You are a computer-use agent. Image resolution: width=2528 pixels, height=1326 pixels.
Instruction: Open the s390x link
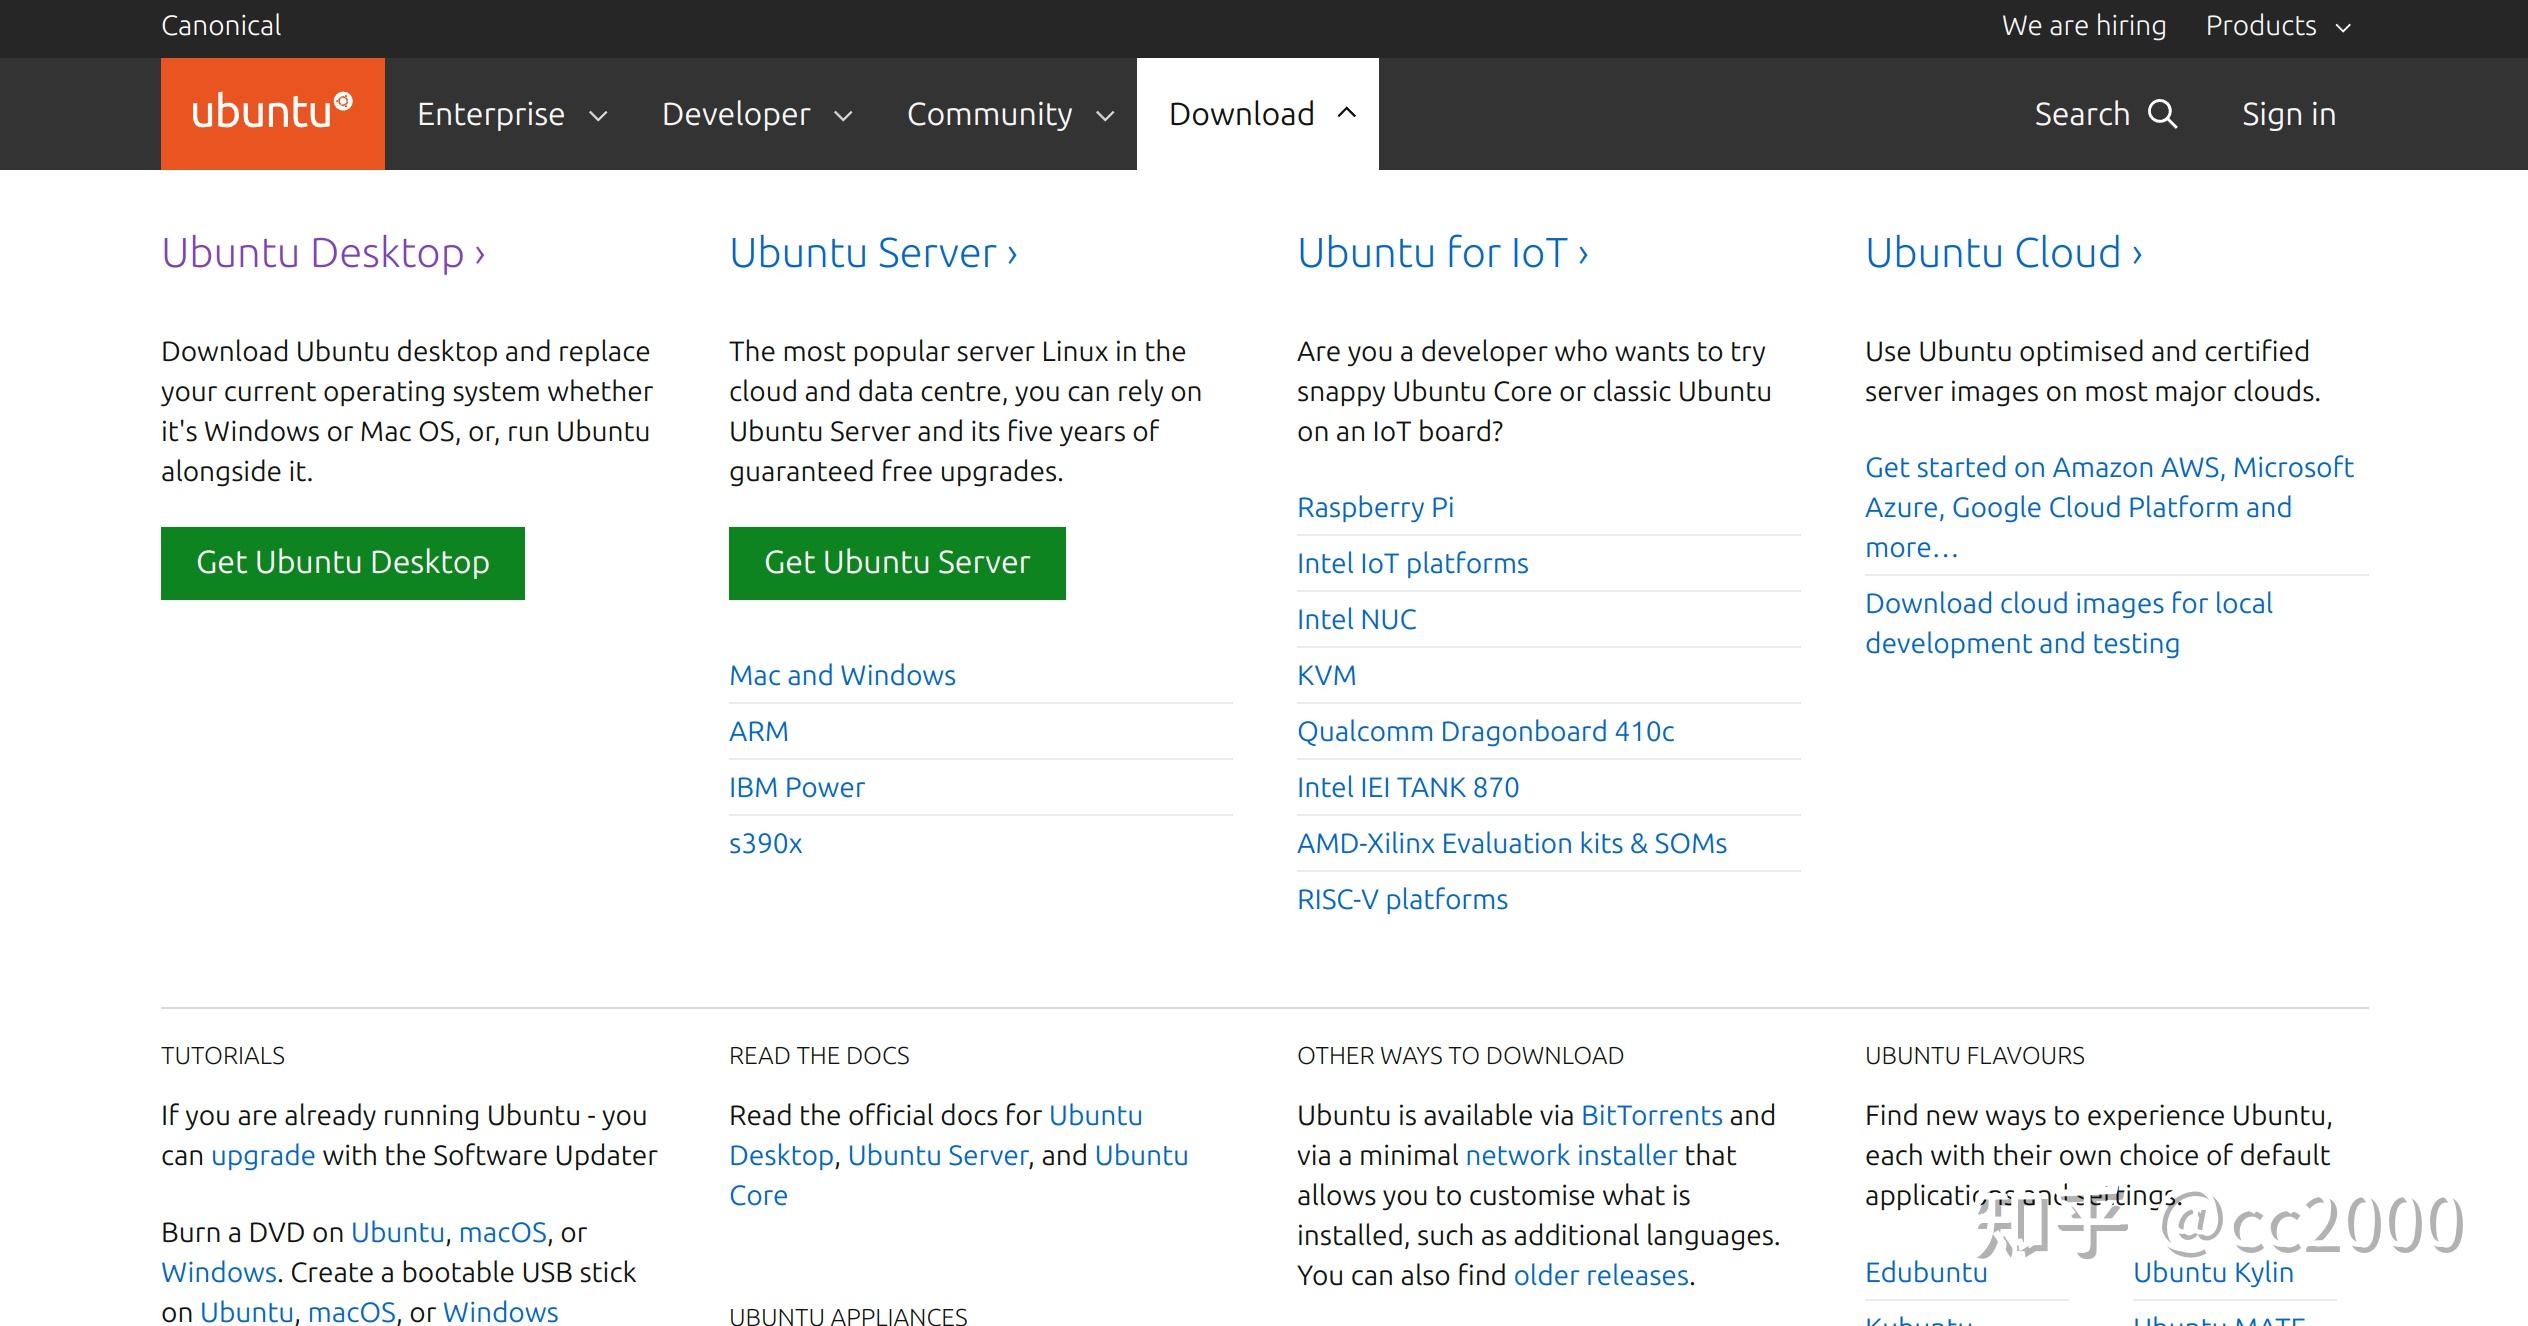click(x=766, y=844)
